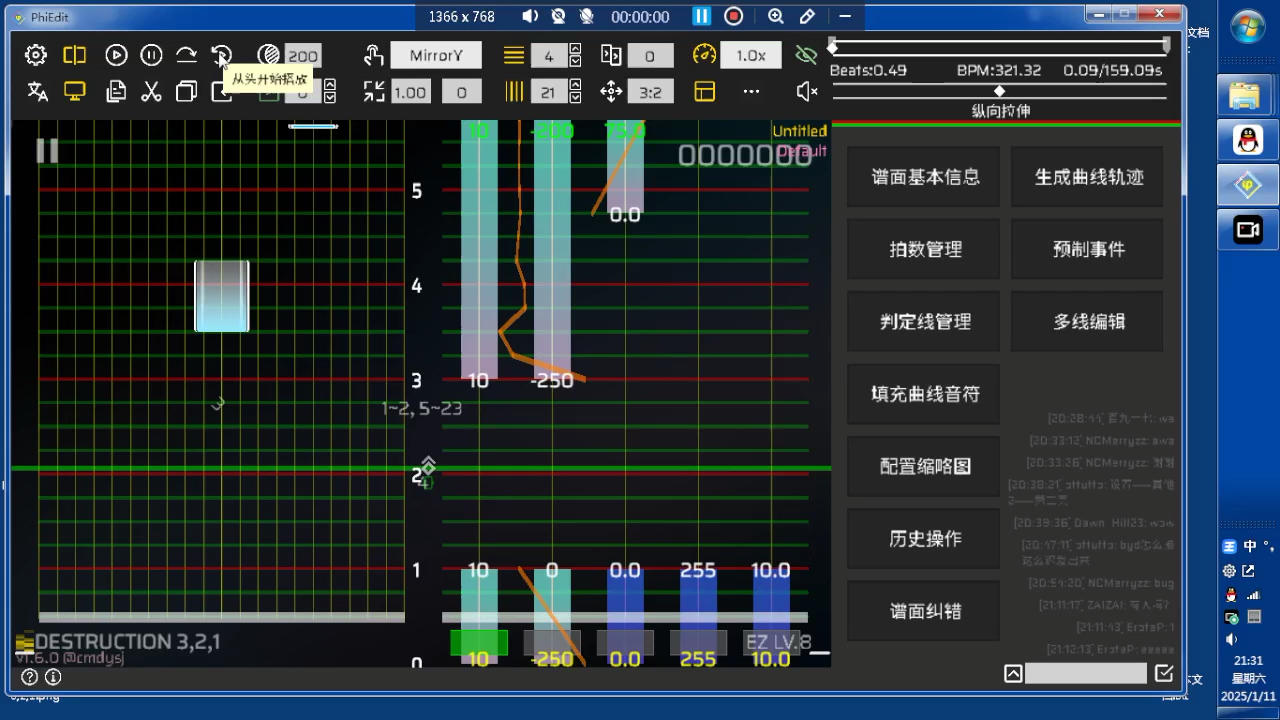Click the duplicate squares icon
This screenshot has height=720, width=1280.
(186, 92)
